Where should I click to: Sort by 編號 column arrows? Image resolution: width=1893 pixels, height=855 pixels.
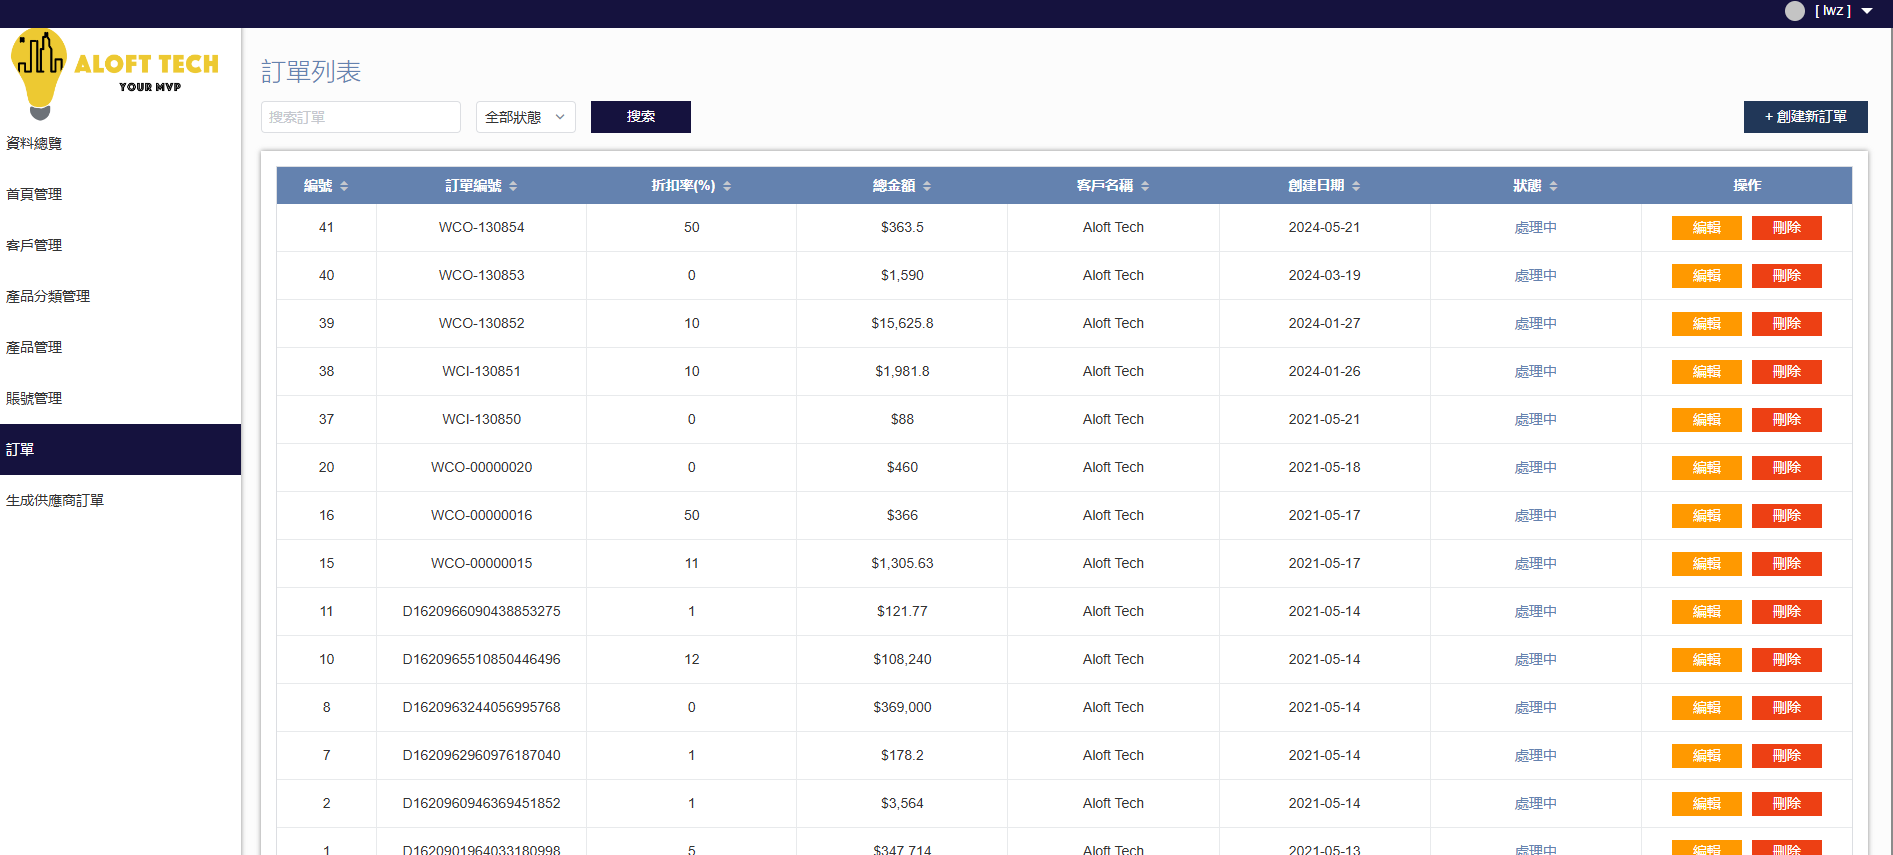[x=344, y=186]
